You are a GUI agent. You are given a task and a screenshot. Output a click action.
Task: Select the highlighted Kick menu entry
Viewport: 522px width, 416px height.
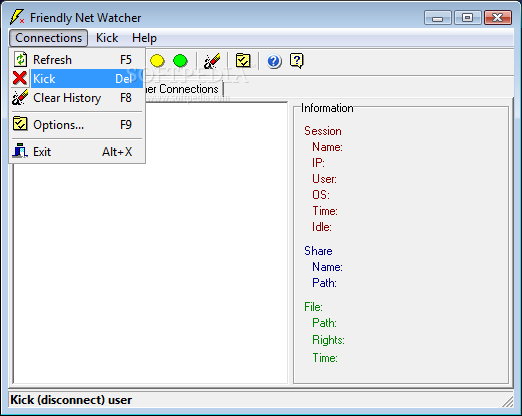(x=77, y=79)
